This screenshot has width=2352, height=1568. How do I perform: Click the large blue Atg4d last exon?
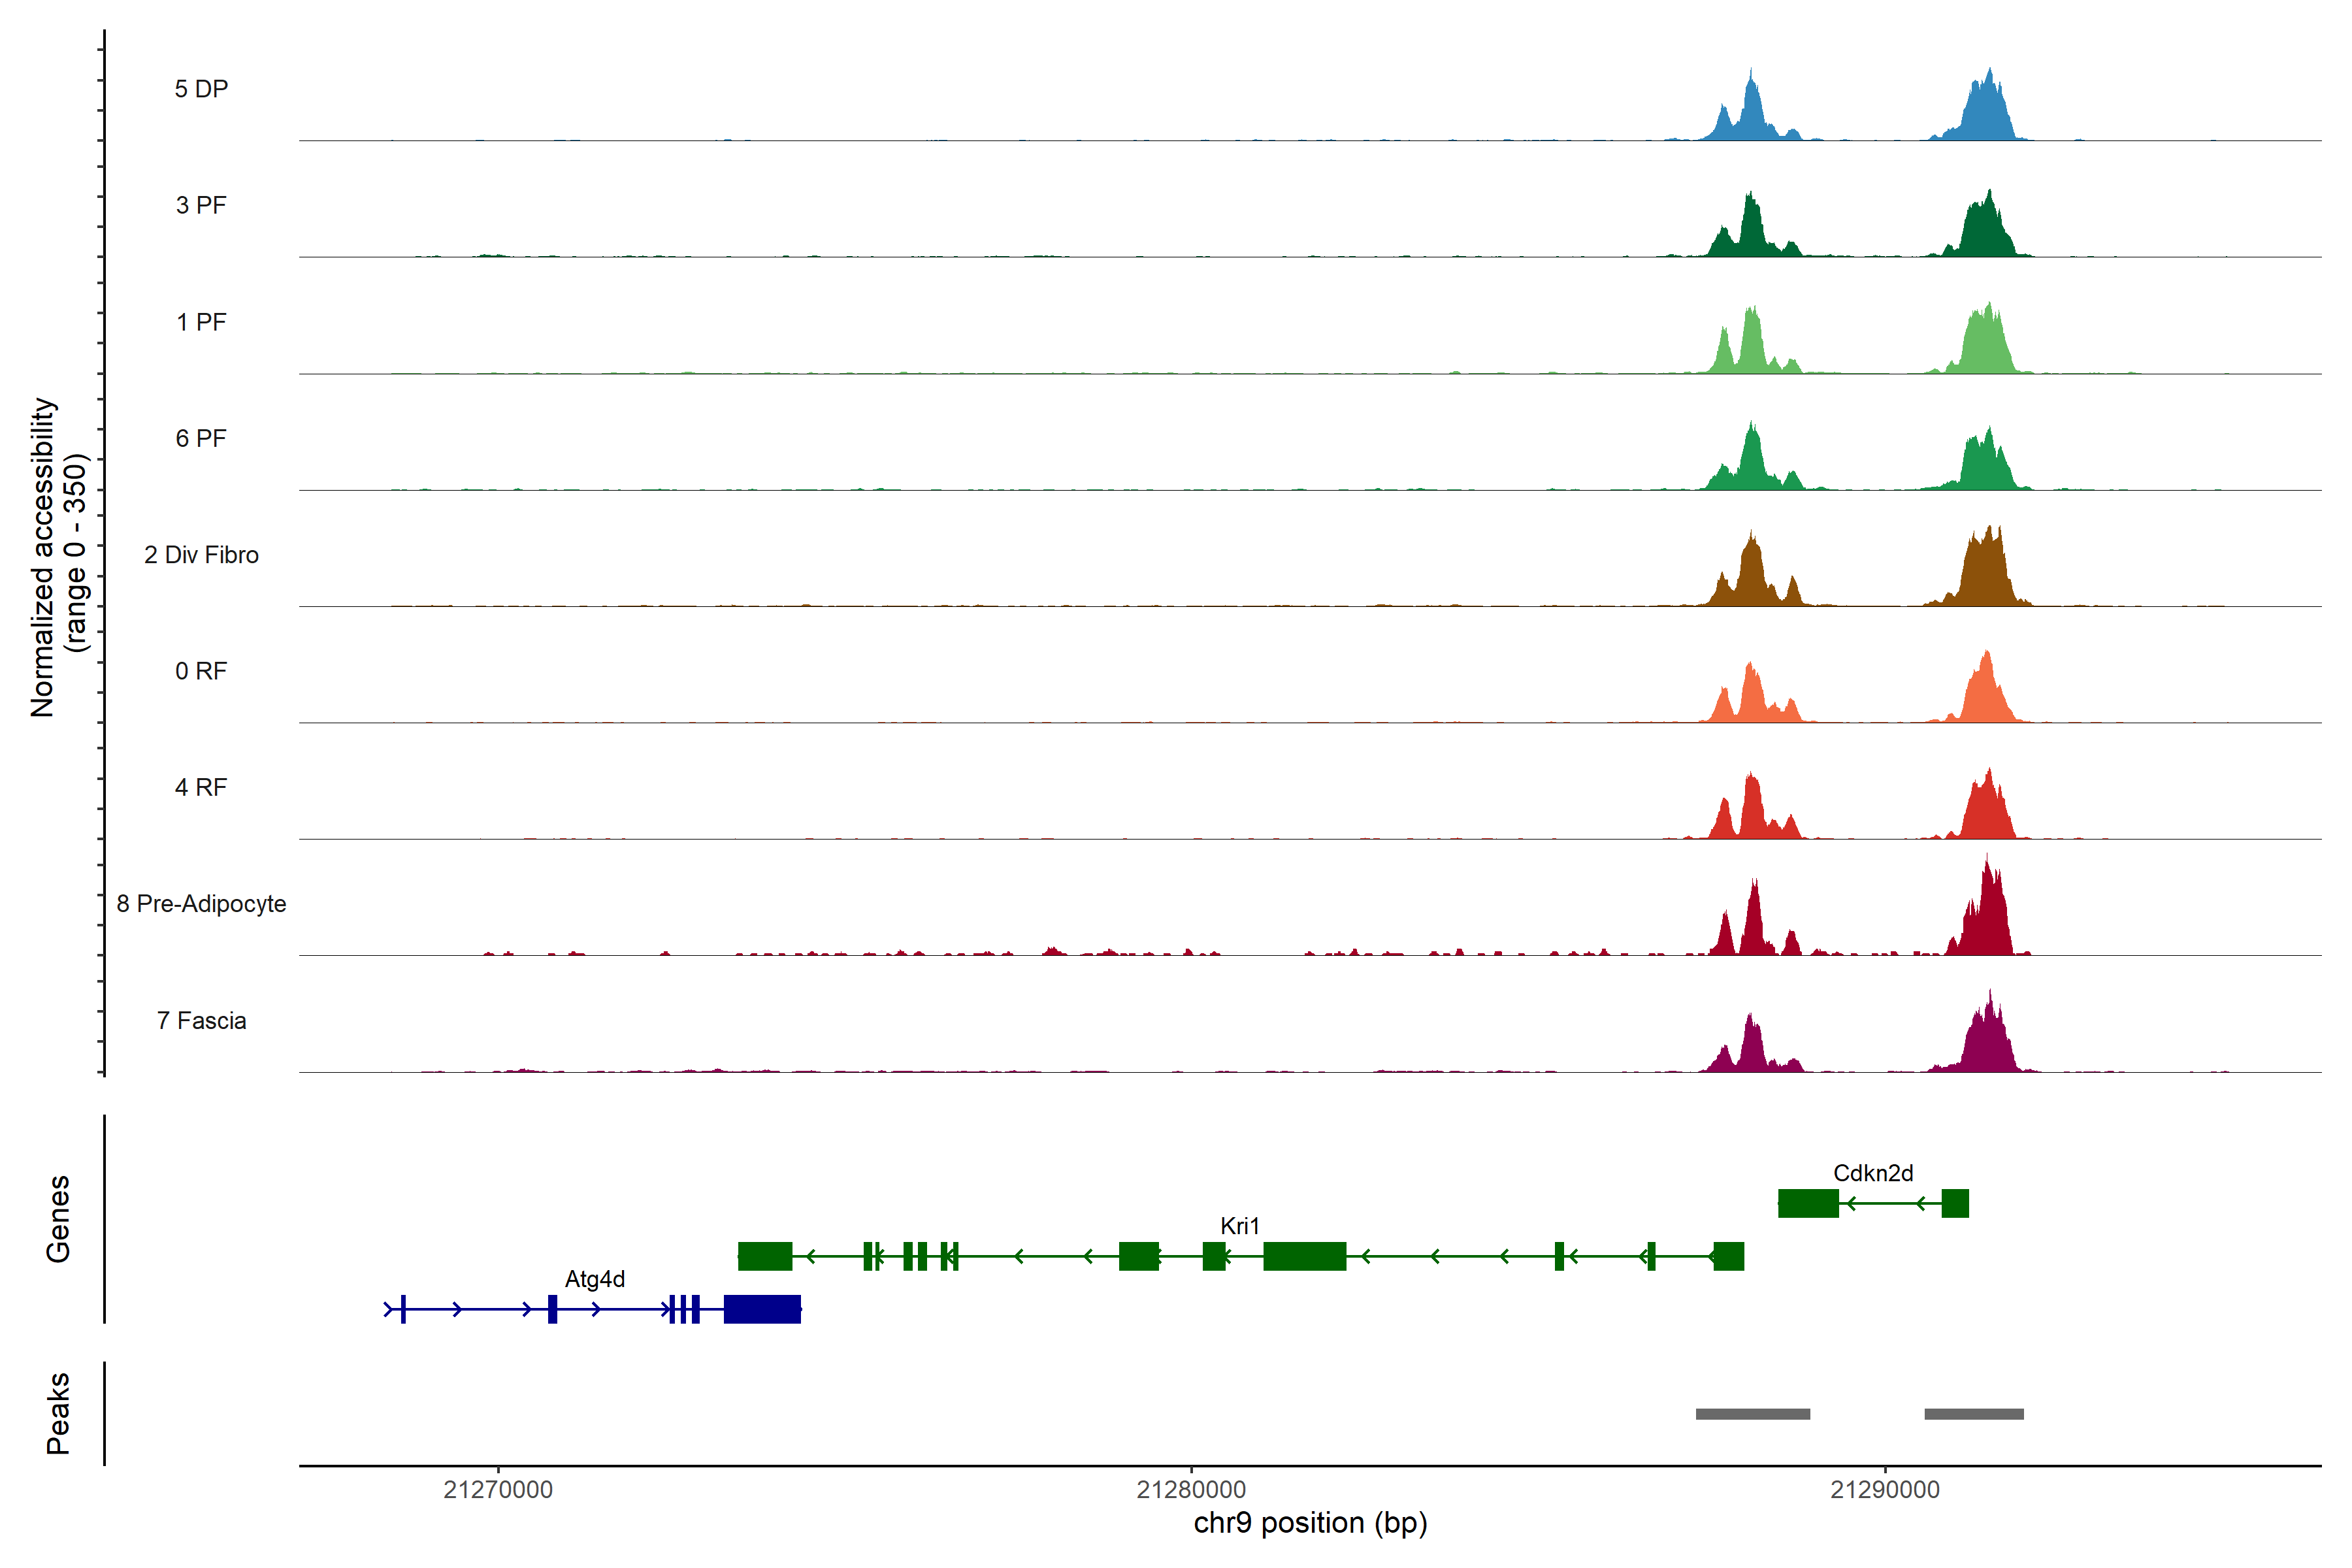[762, 1309]
